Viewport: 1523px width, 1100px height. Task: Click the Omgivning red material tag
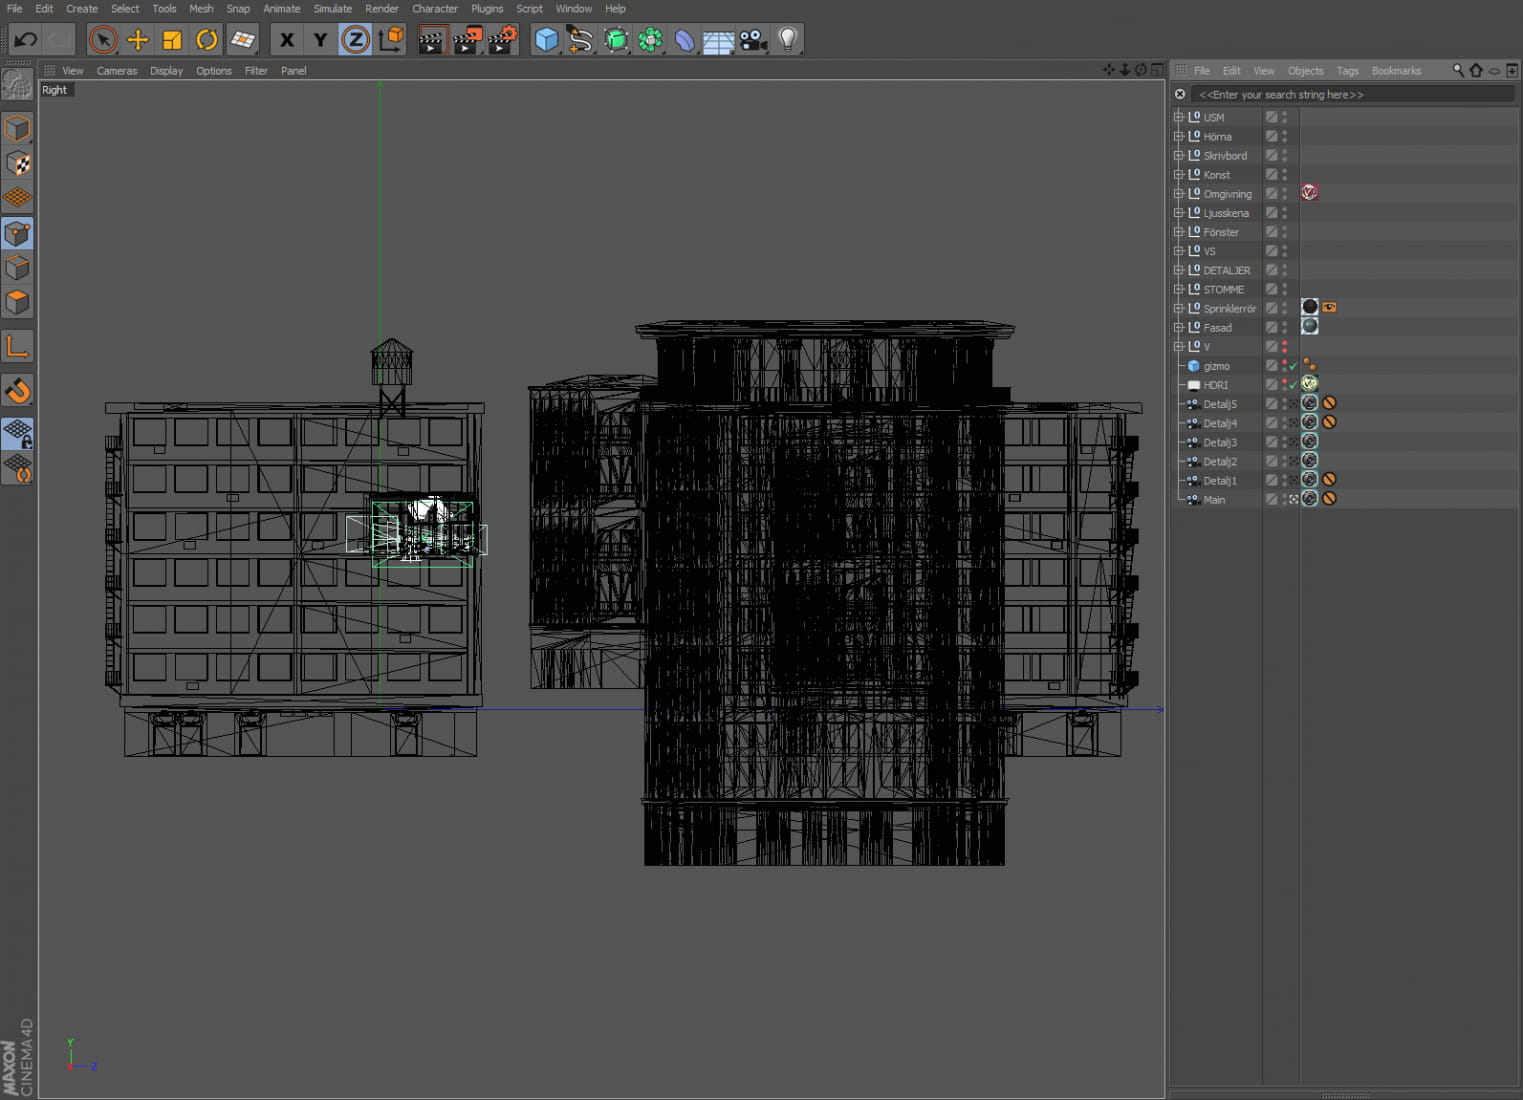[1309, 192]
